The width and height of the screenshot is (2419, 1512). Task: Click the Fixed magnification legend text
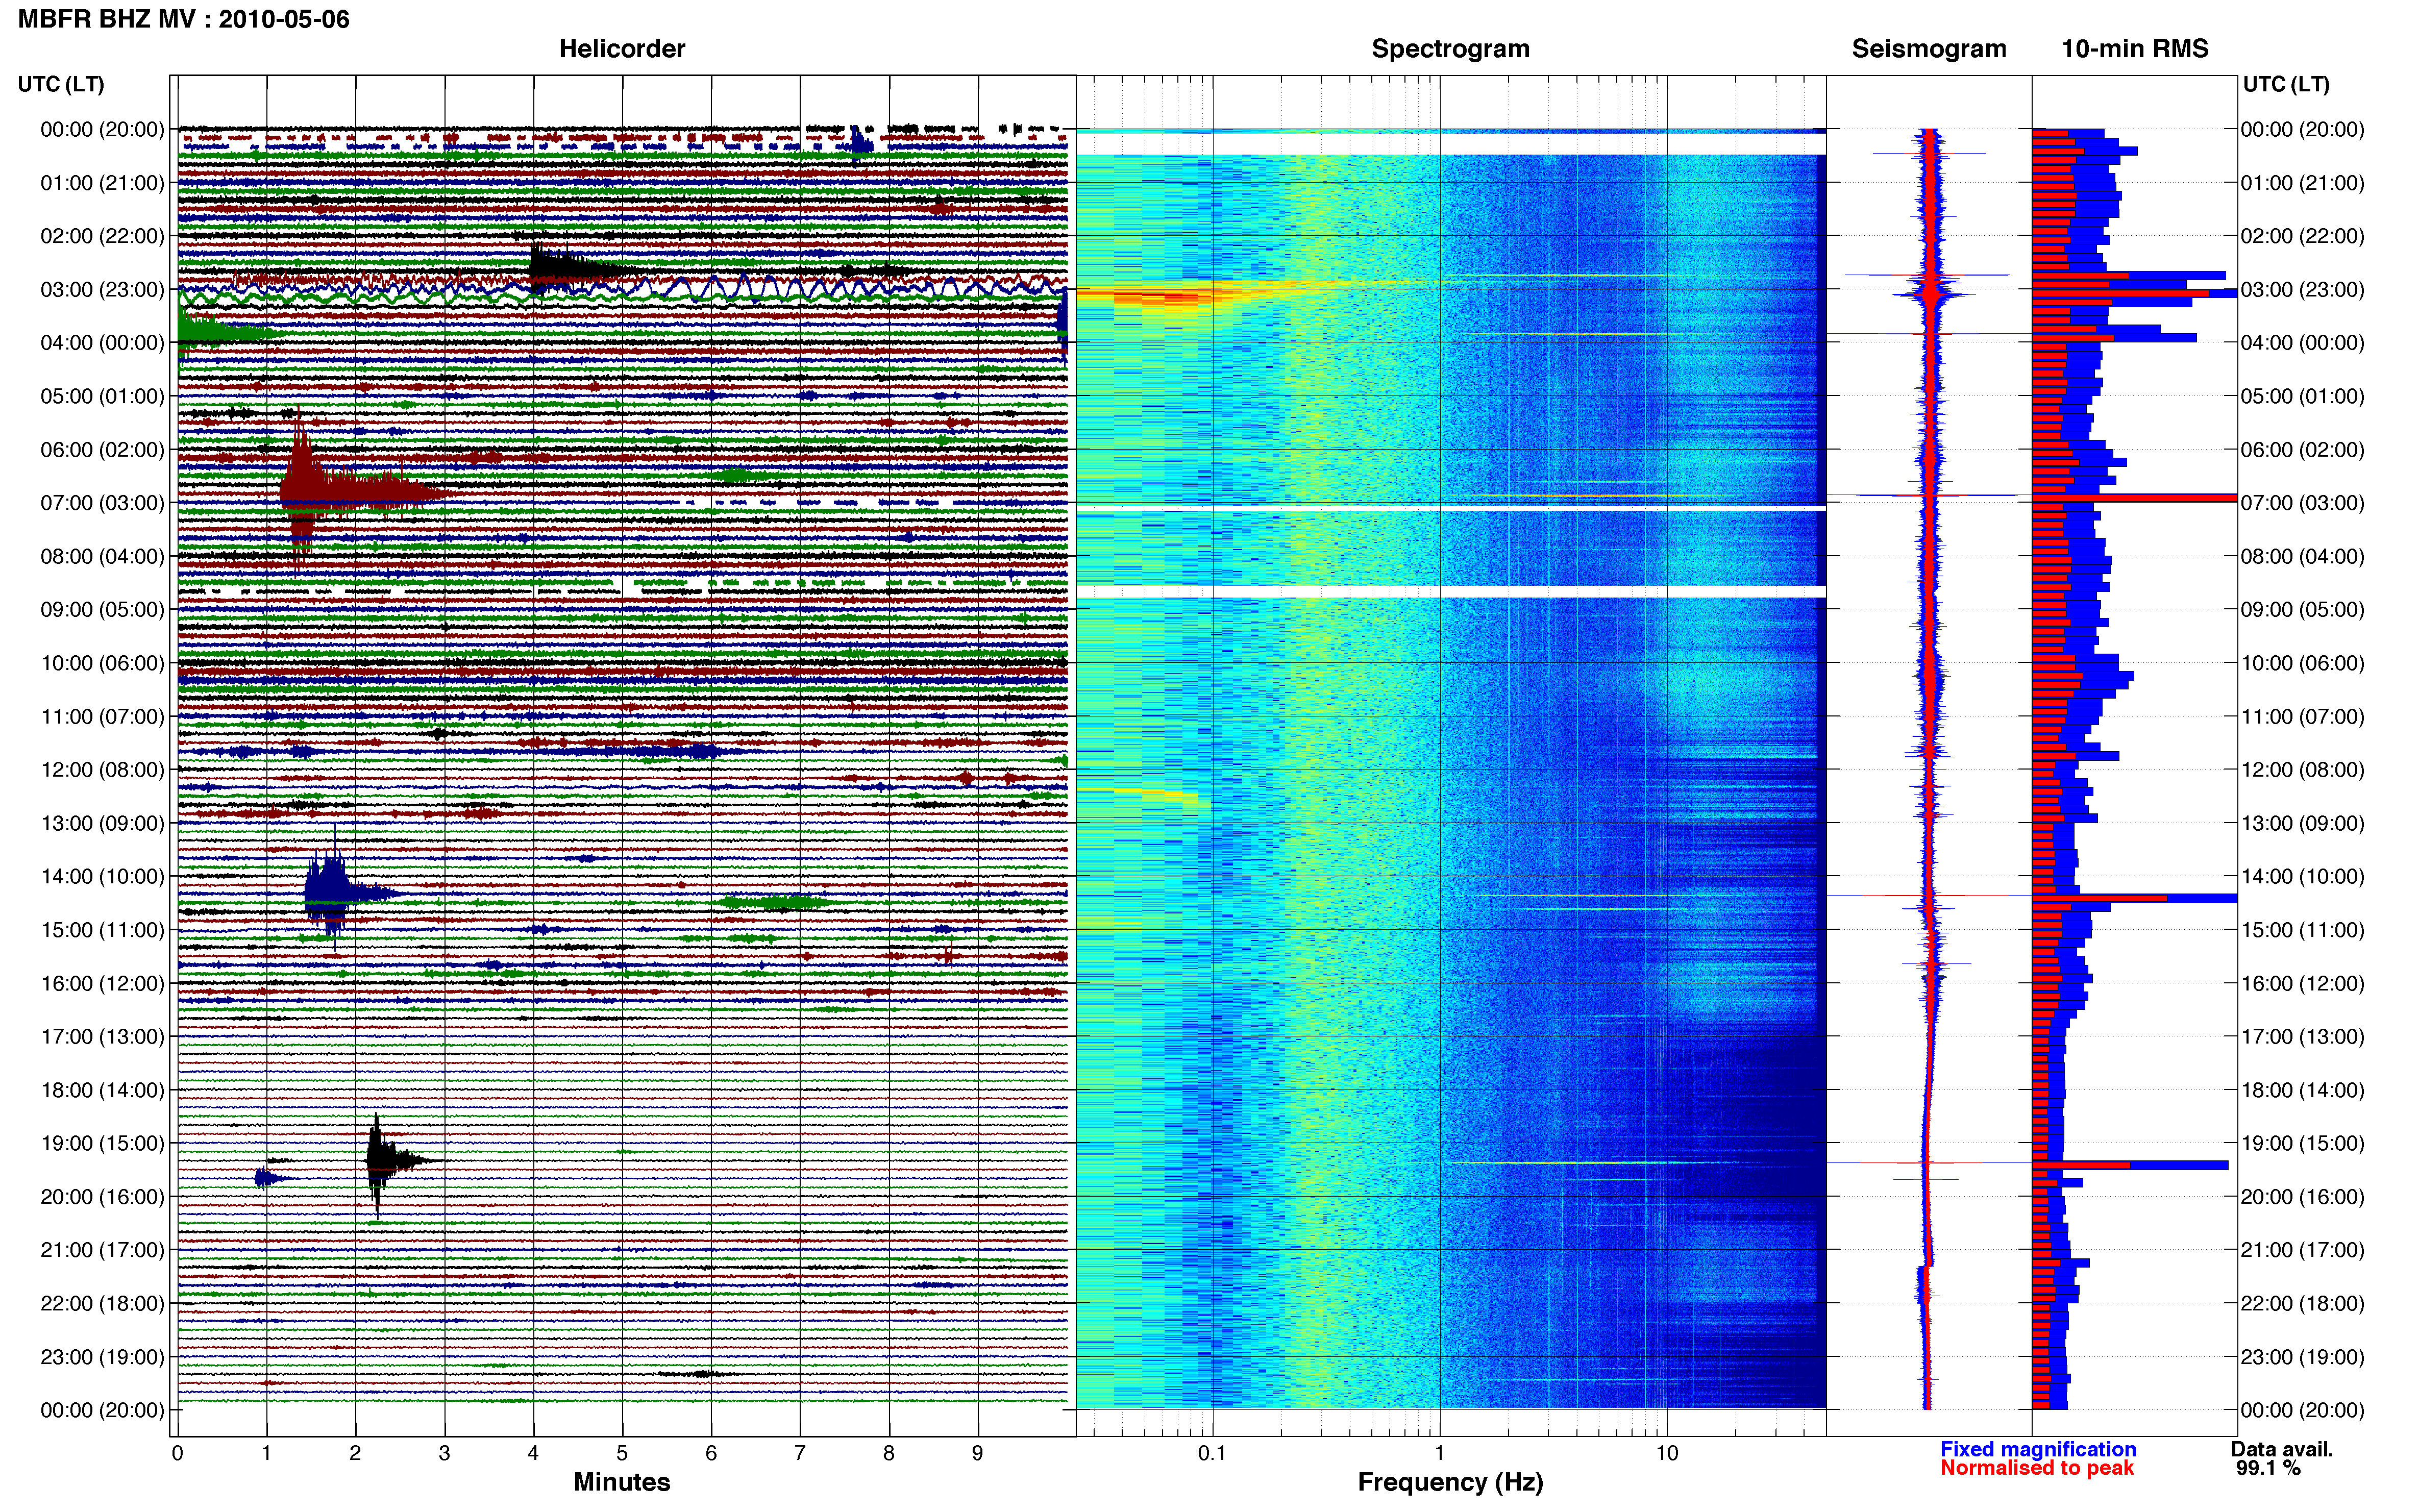click(x=2038, y=1449)
